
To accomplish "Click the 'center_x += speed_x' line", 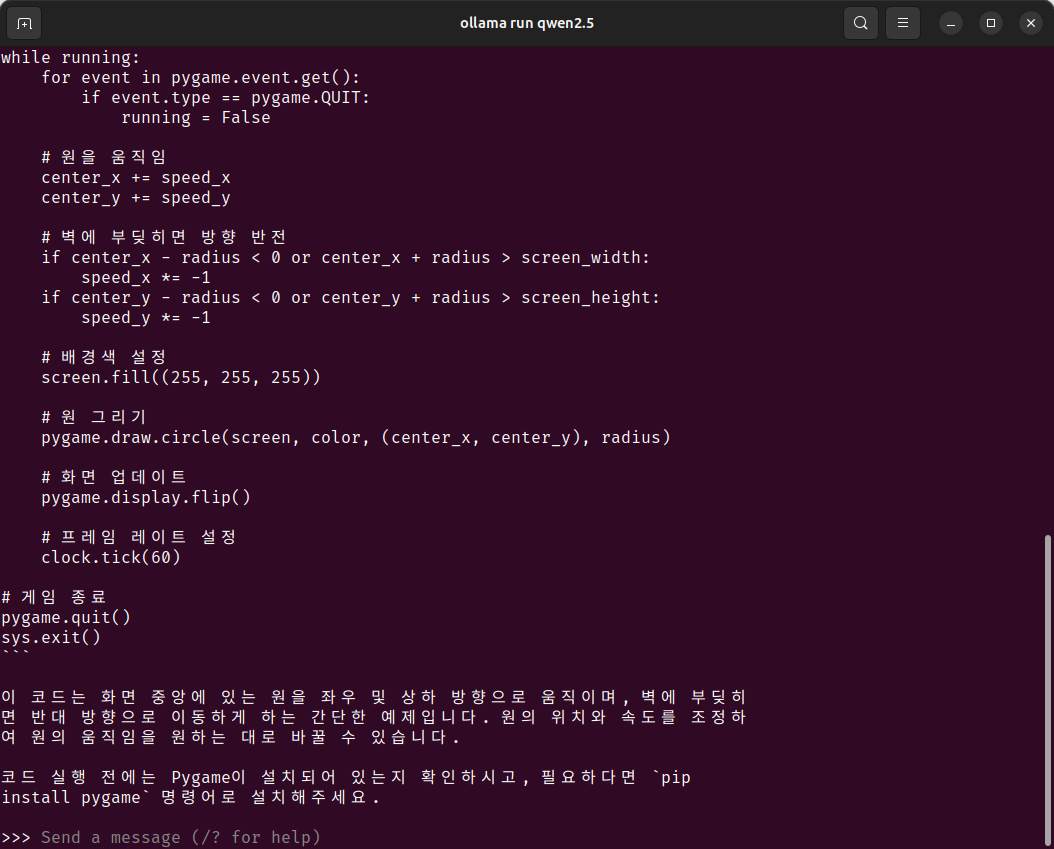I will coord(136,178).
